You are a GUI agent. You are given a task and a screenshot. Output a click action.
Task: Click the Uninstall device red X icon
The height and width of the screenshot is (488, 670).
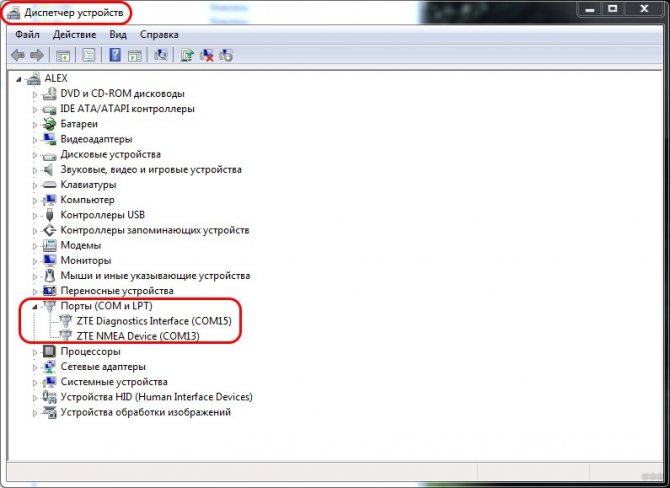[x=206, y=55]
